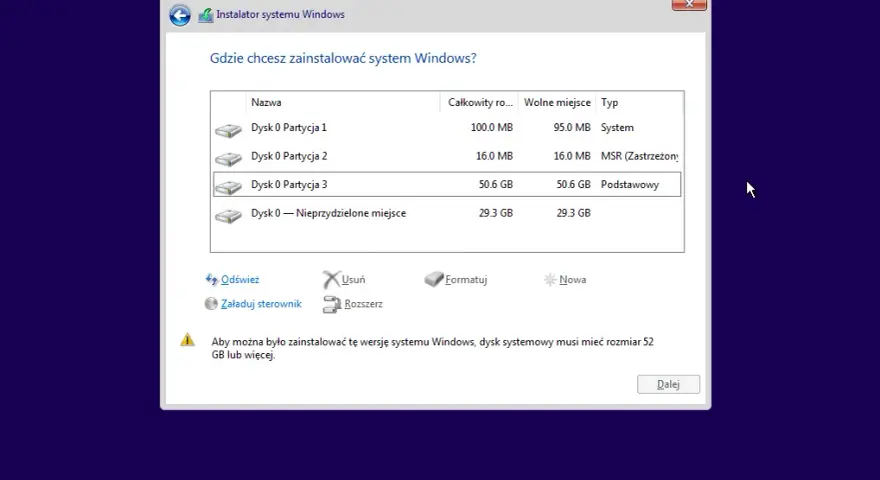Click the 100.0 MB total size cell
Image resolution: width=880 pixels, height=480 pixels.
click(x=492, y=128)
